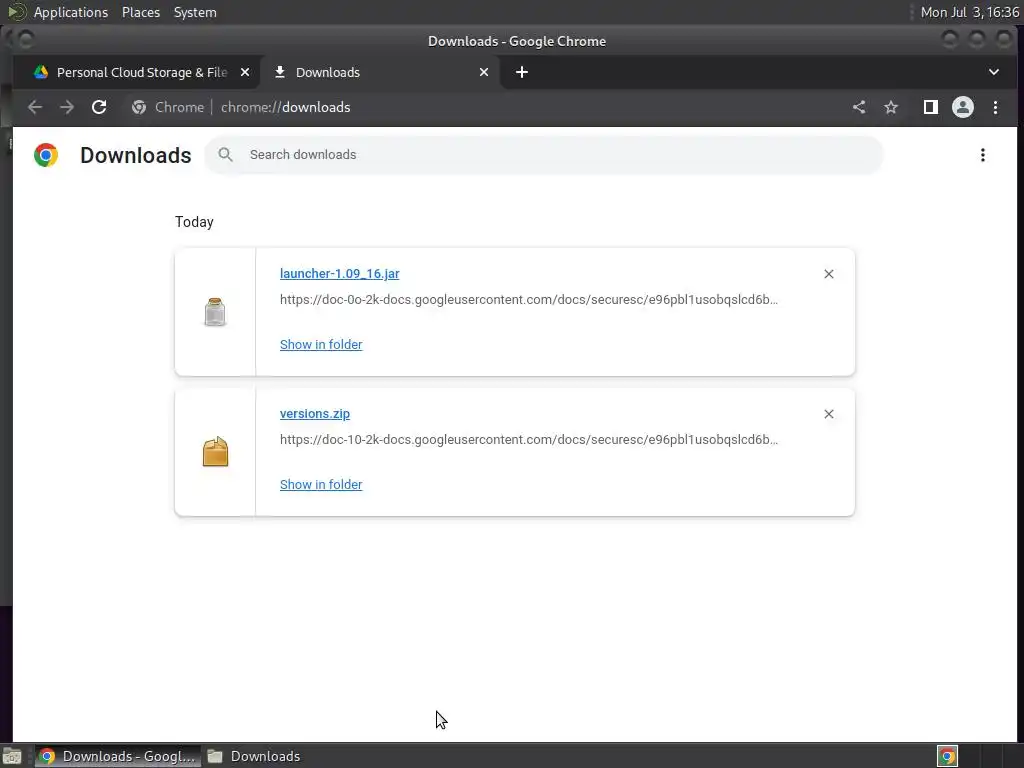Show launcher-1.09_16.jar in folder

coord(321,344)
